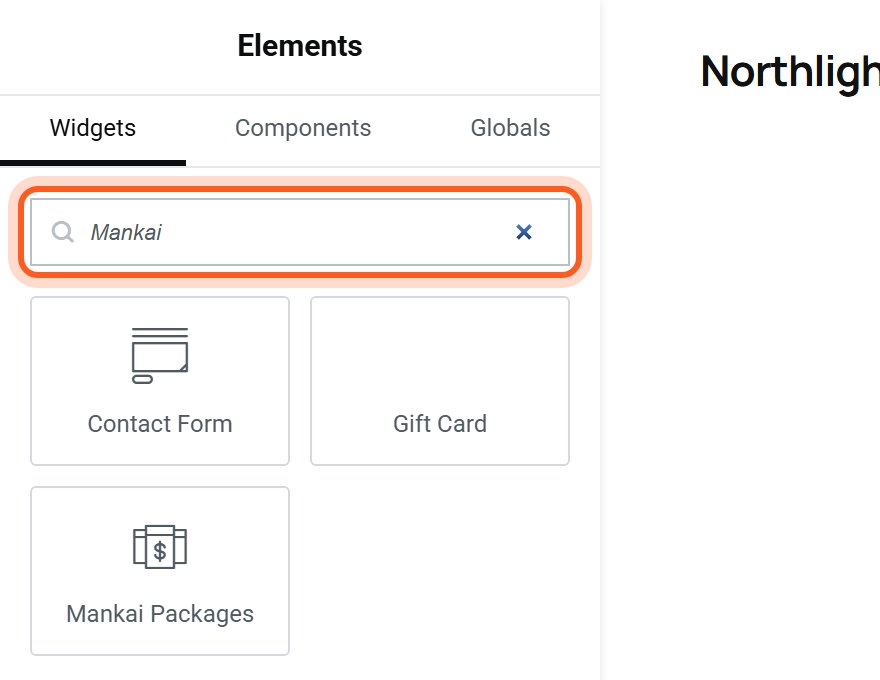The width and height of the screenshot is (880, 680).
Task: Open the Components tab
Action: point(303,128)
